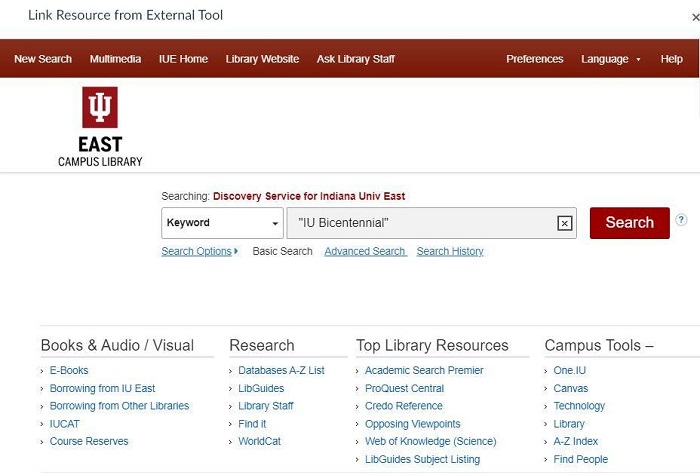Open WorldCat
Image resolution: width=700 pixels, height=475 pixels.
click(x=259, y=442)
